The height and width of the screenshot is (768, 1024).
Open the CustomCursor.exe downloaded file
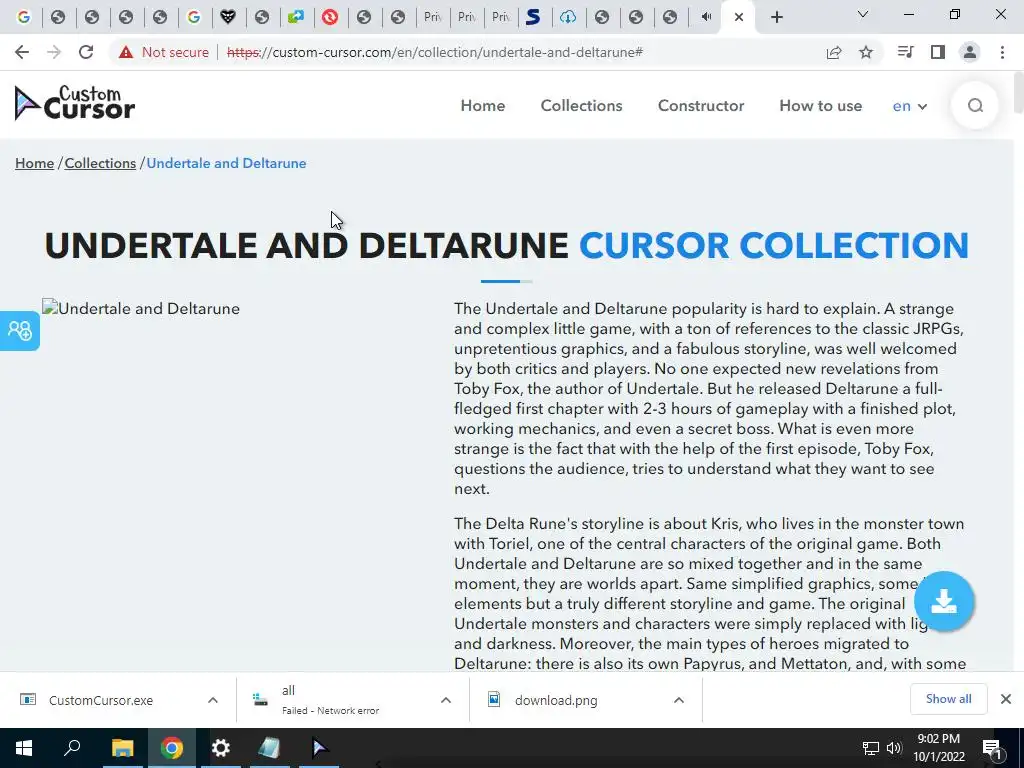tap(101, 700)
